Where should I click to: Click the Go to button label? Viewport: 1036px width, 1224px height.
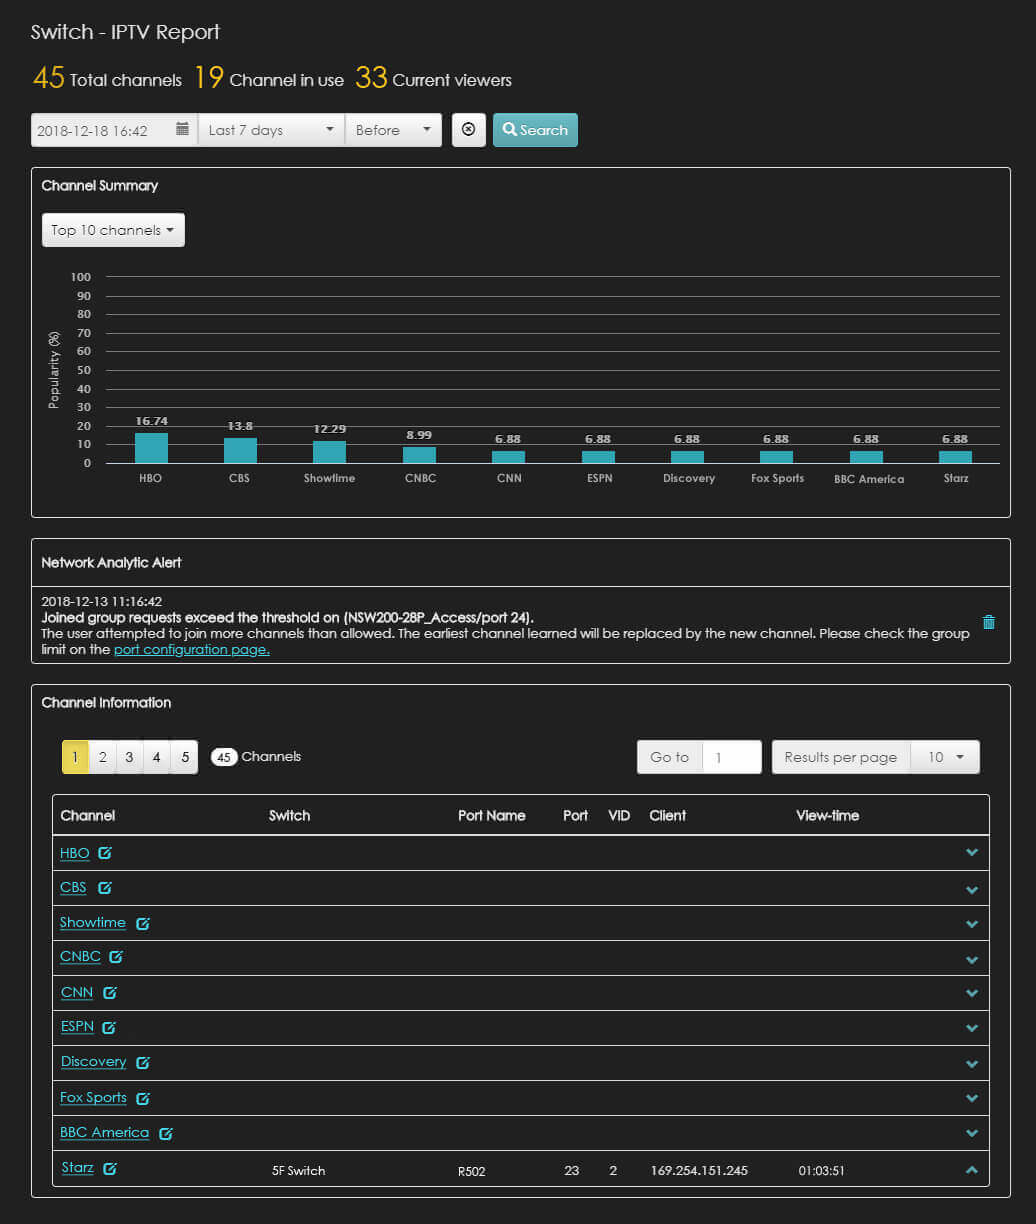[x=670, y=757]
